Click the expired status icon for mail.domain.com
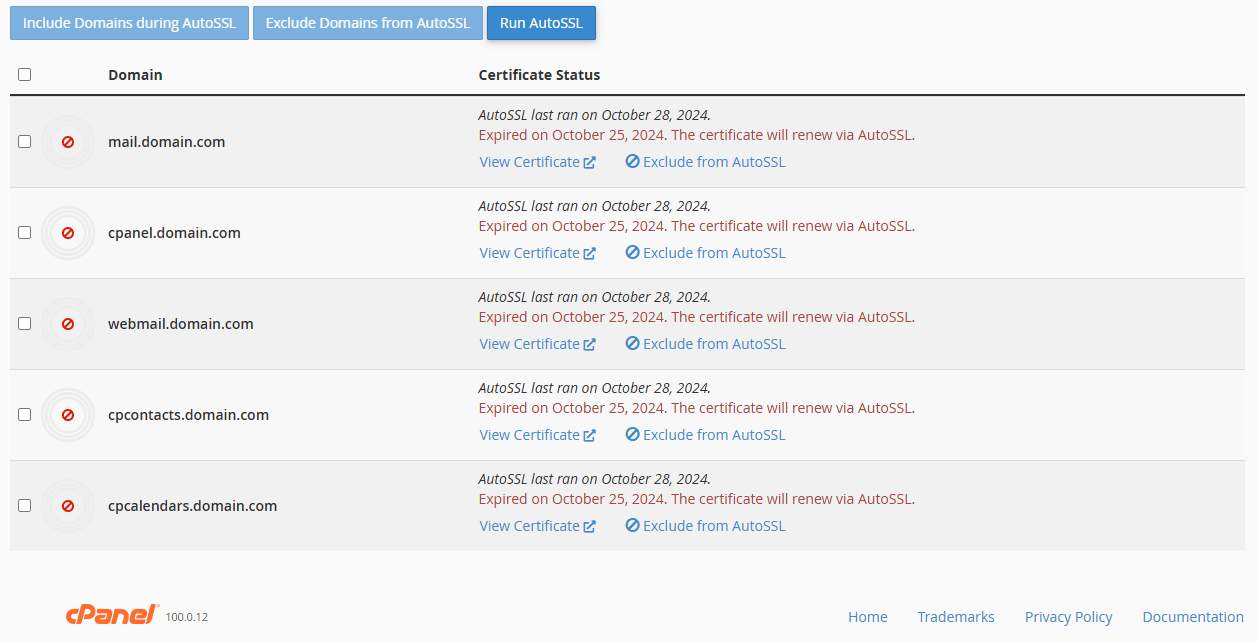The width and height of the screenshot is (1258, 642). pyautogui.click(x=68, y=142)
